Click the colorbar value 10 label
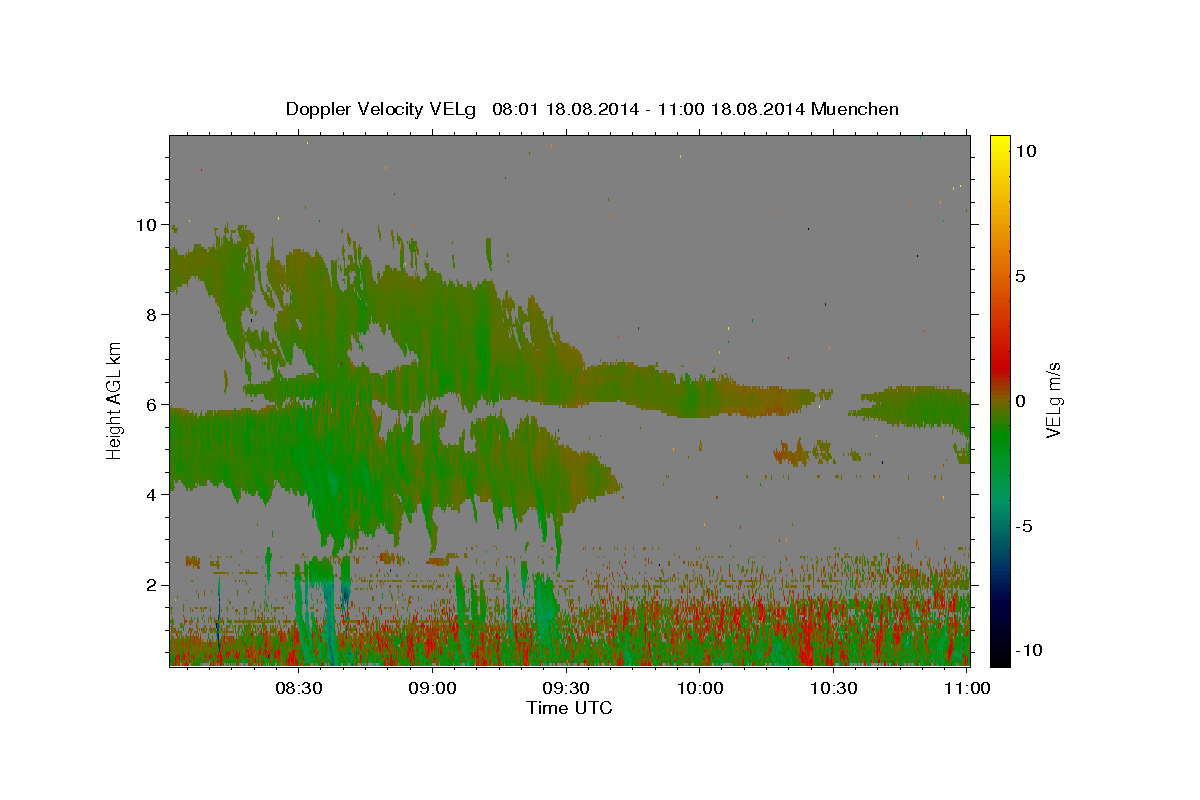 [x=1026, y=151]
